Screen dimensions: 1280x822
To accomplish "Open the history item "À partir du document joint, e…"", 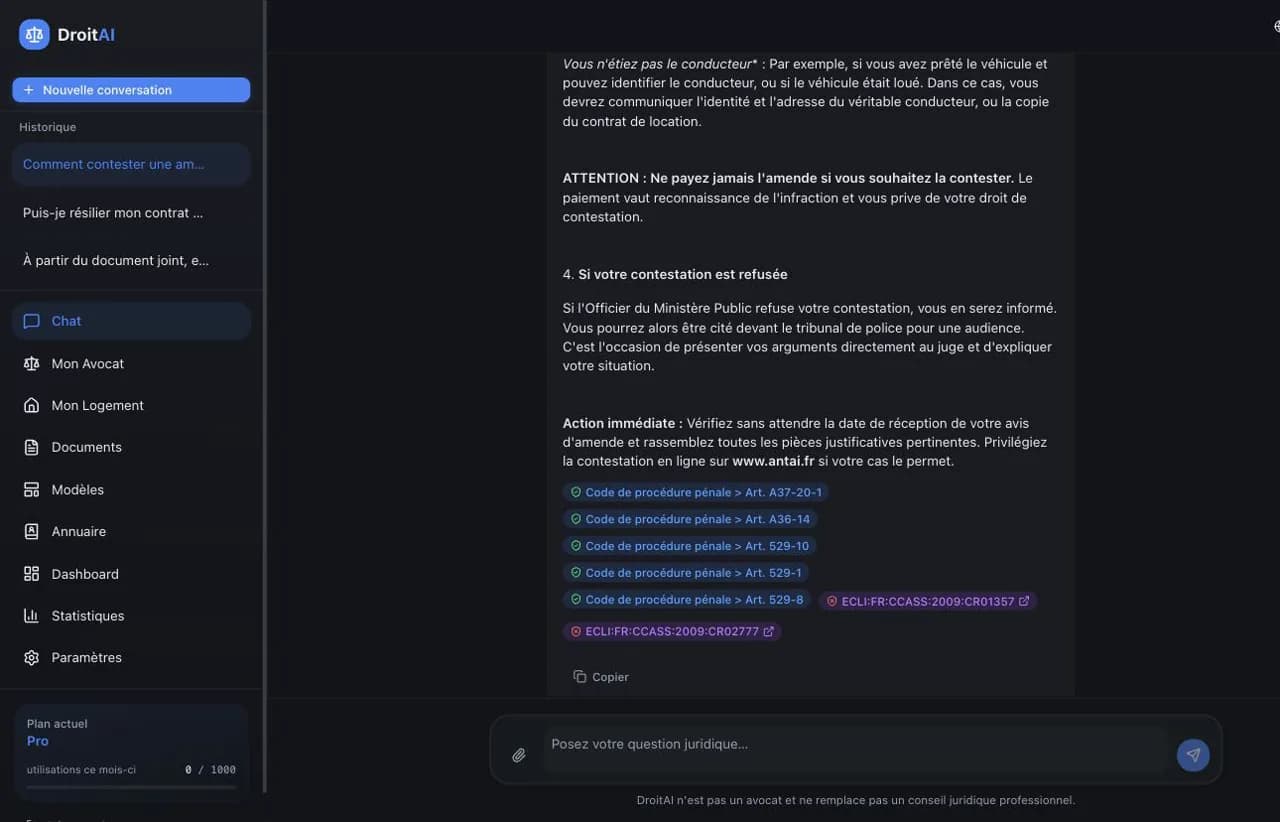I will coord(131,260).
